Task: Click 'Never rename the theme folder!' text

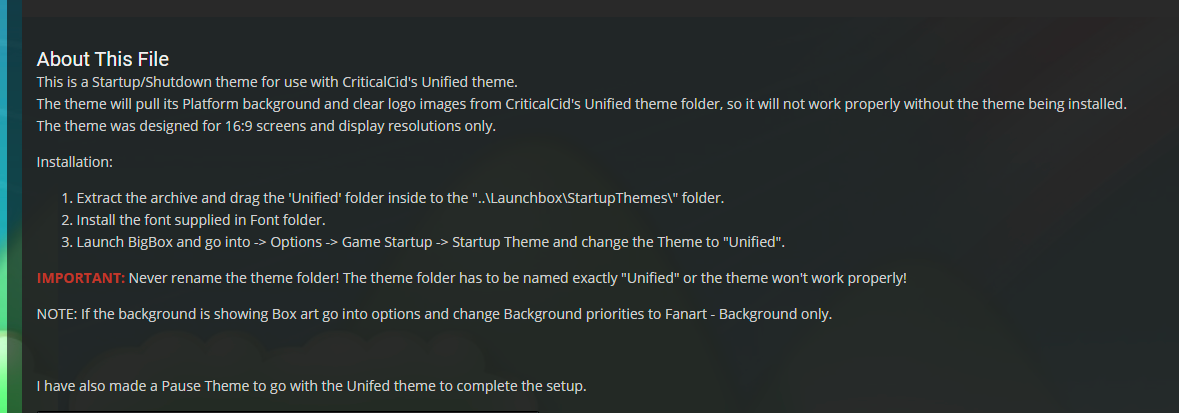Action: click(234, 278)
